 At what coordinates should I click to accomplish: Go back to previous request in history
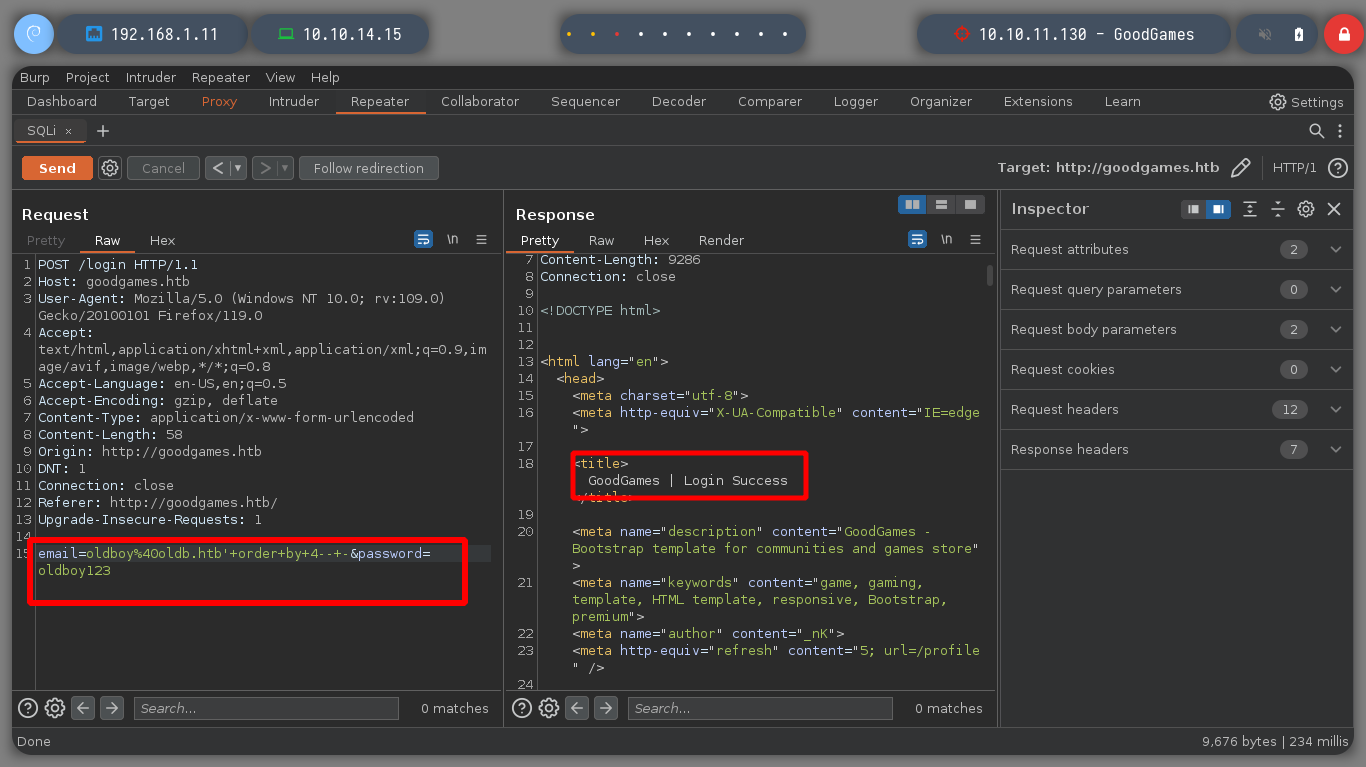(218, 168)
